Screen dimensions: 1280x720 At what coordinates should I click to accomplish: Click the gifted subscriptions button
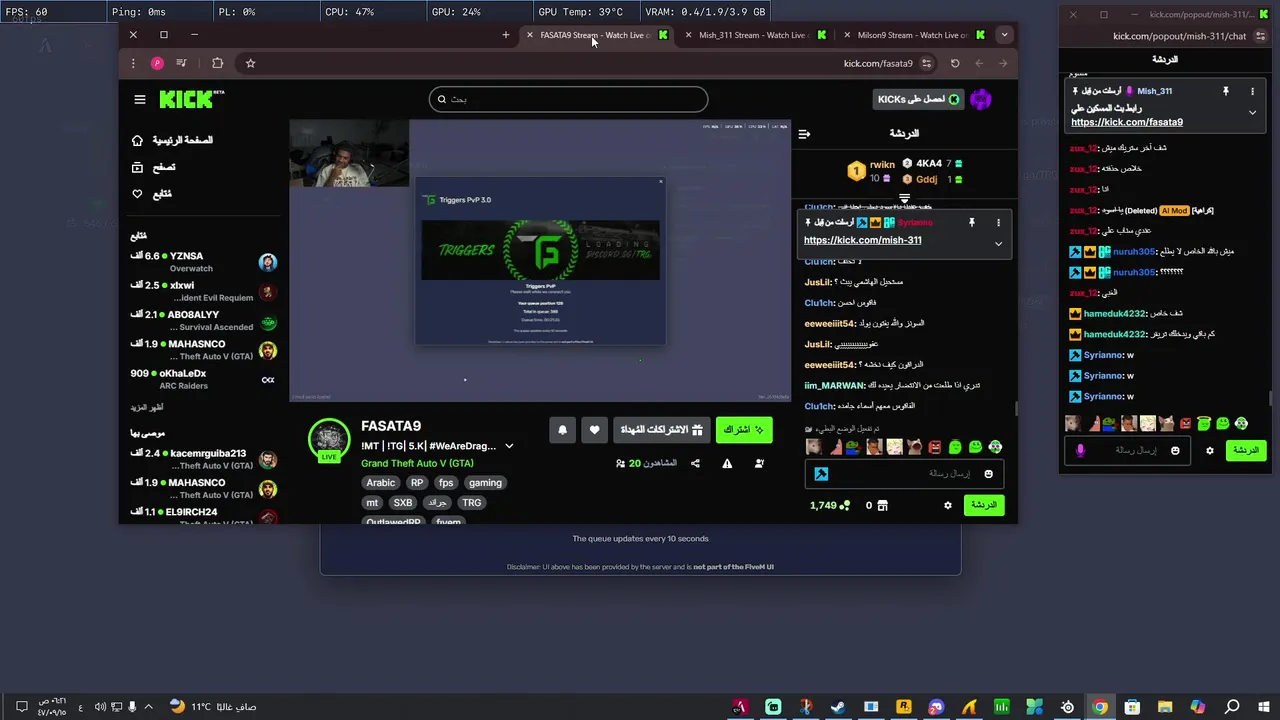661,430
